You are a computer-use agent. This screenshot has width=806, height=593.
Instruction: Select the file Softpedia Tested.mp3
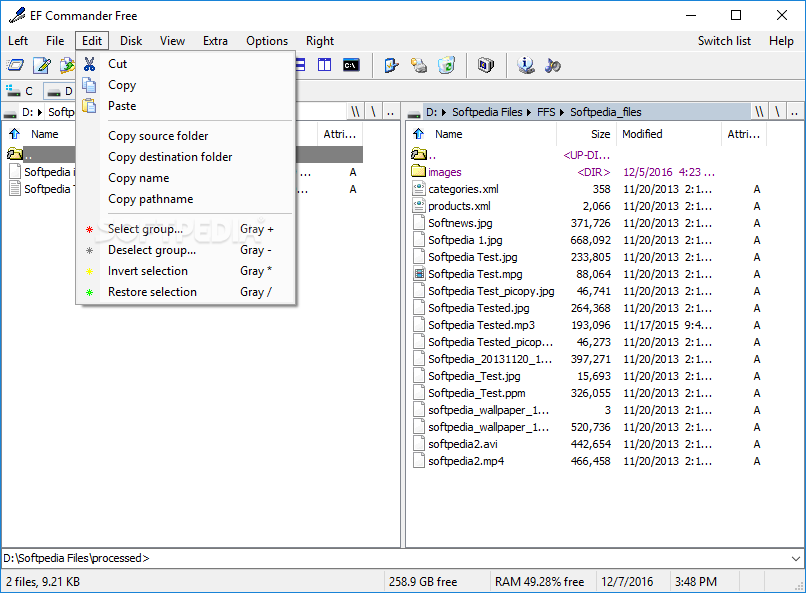click(x=481, y=325)
